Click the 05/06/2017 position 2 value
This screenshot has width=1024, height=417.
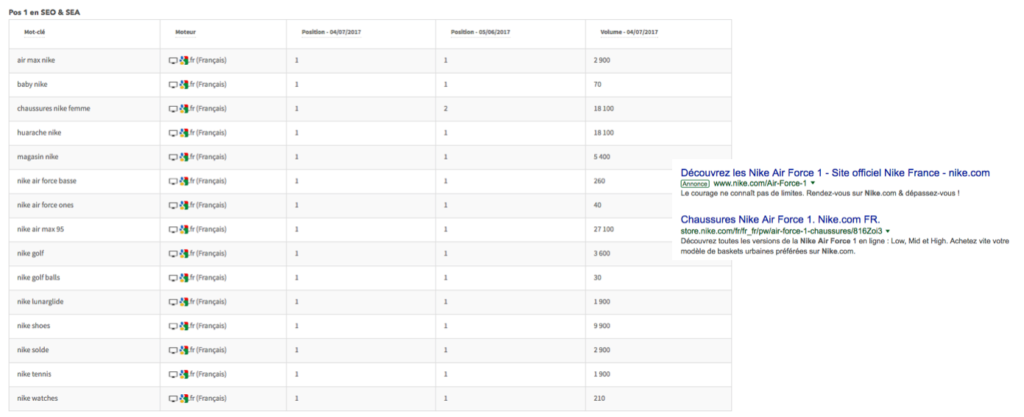(446, 108)
